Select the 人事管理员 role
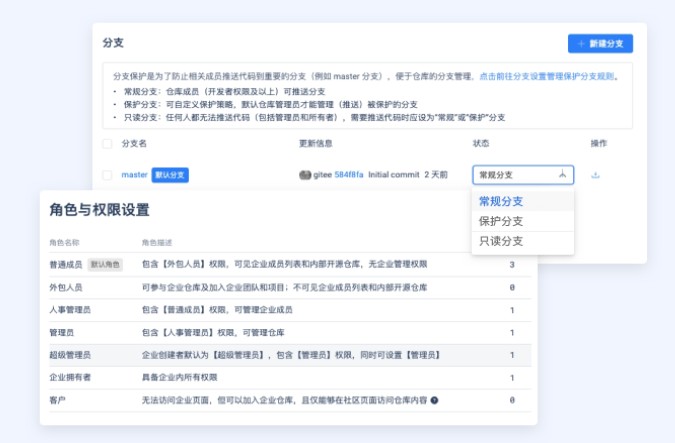The width and height of the screenshot is (675, 443). [x=70, y=310]
